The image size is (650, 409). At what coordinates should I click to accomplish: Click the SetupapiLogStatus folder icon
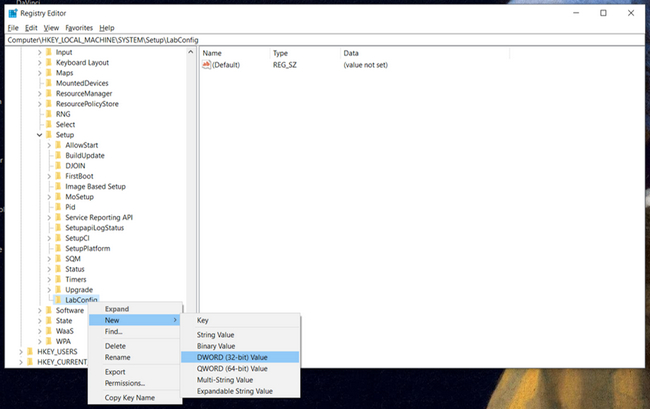pyautogui.click(x=58, y=227)
